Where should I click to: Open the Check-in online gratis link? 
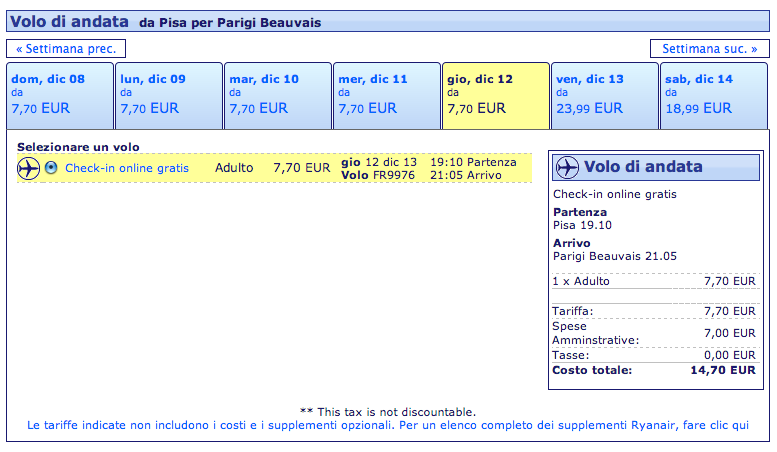coord(127,168)
